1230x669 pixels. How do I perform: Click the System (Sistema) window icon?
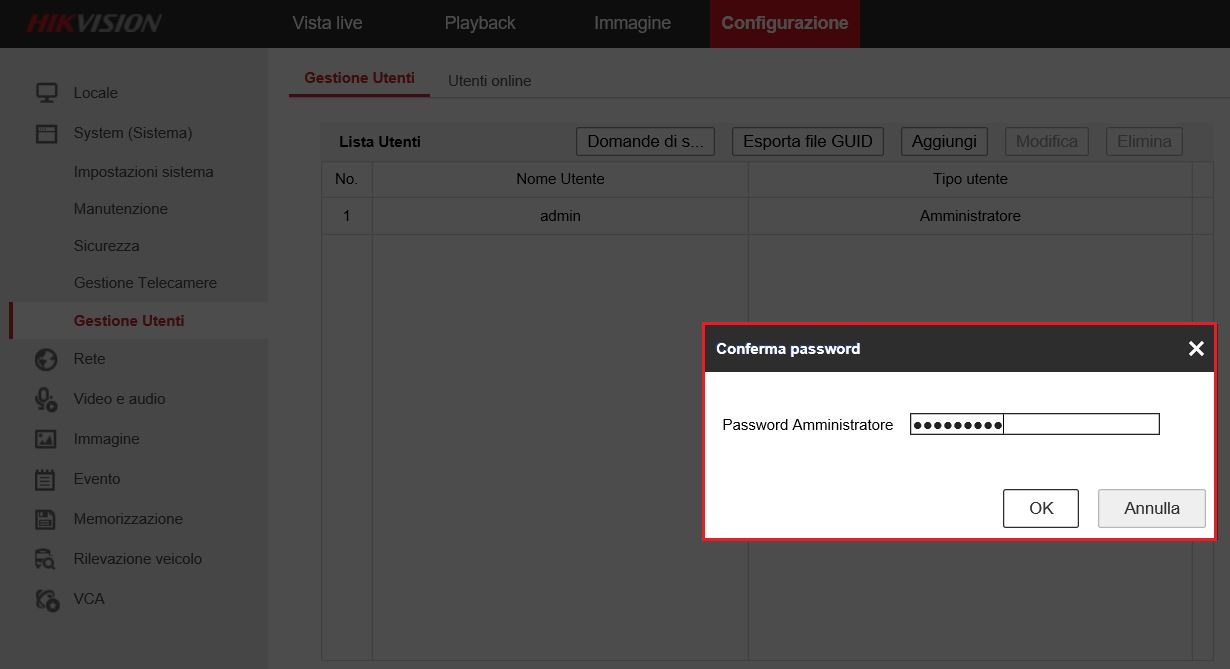pos(46,133)
